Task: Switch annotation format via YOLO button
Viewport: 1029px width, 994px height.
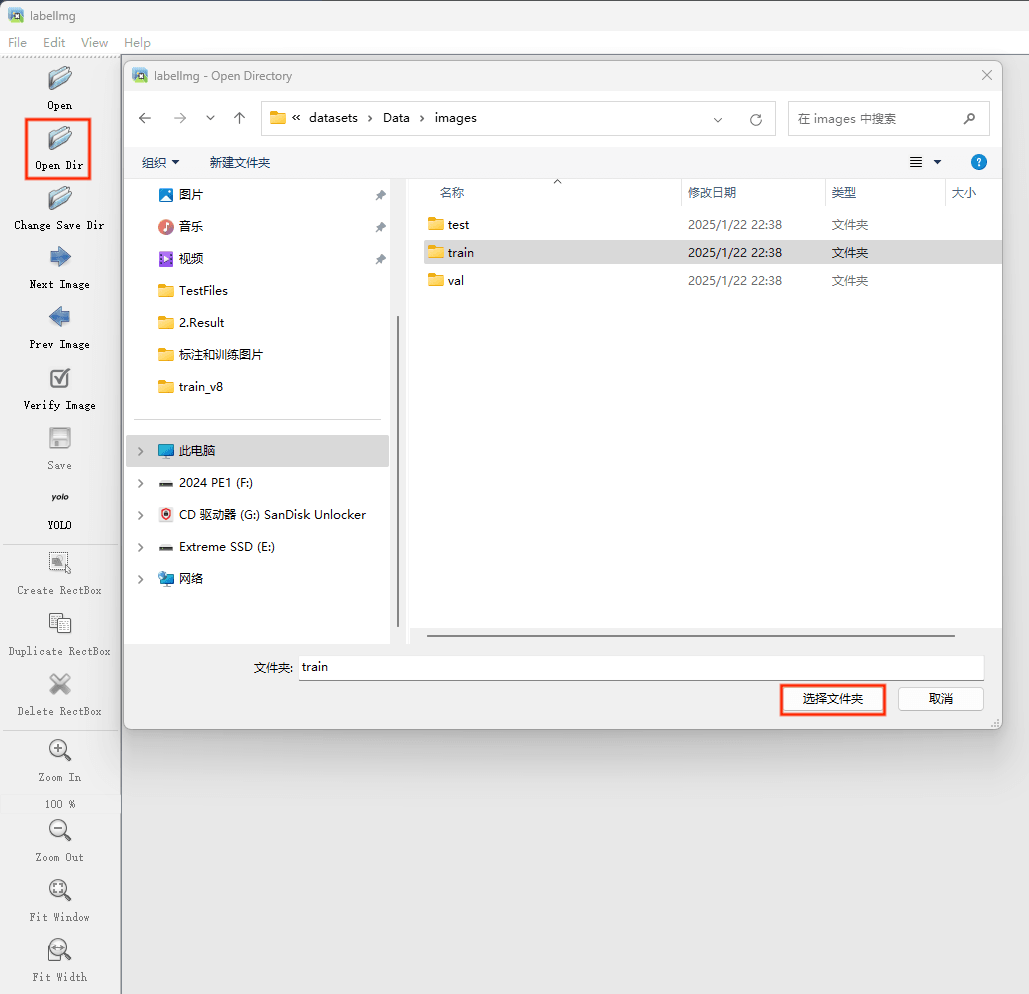Action: [x=60, y=509]
